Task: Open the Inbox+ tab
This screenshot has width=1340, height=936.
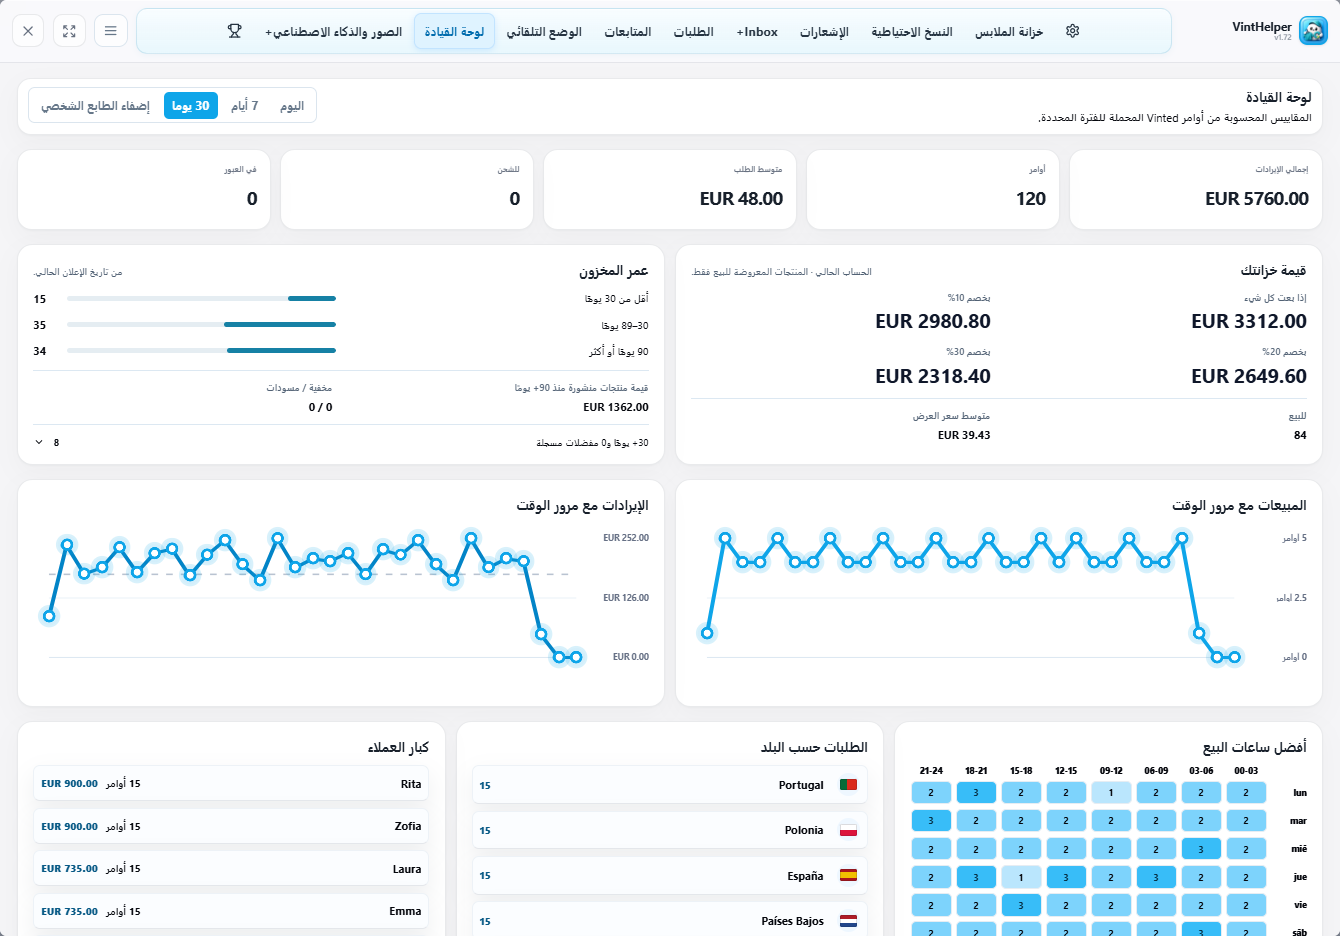Action: point(757,32)
